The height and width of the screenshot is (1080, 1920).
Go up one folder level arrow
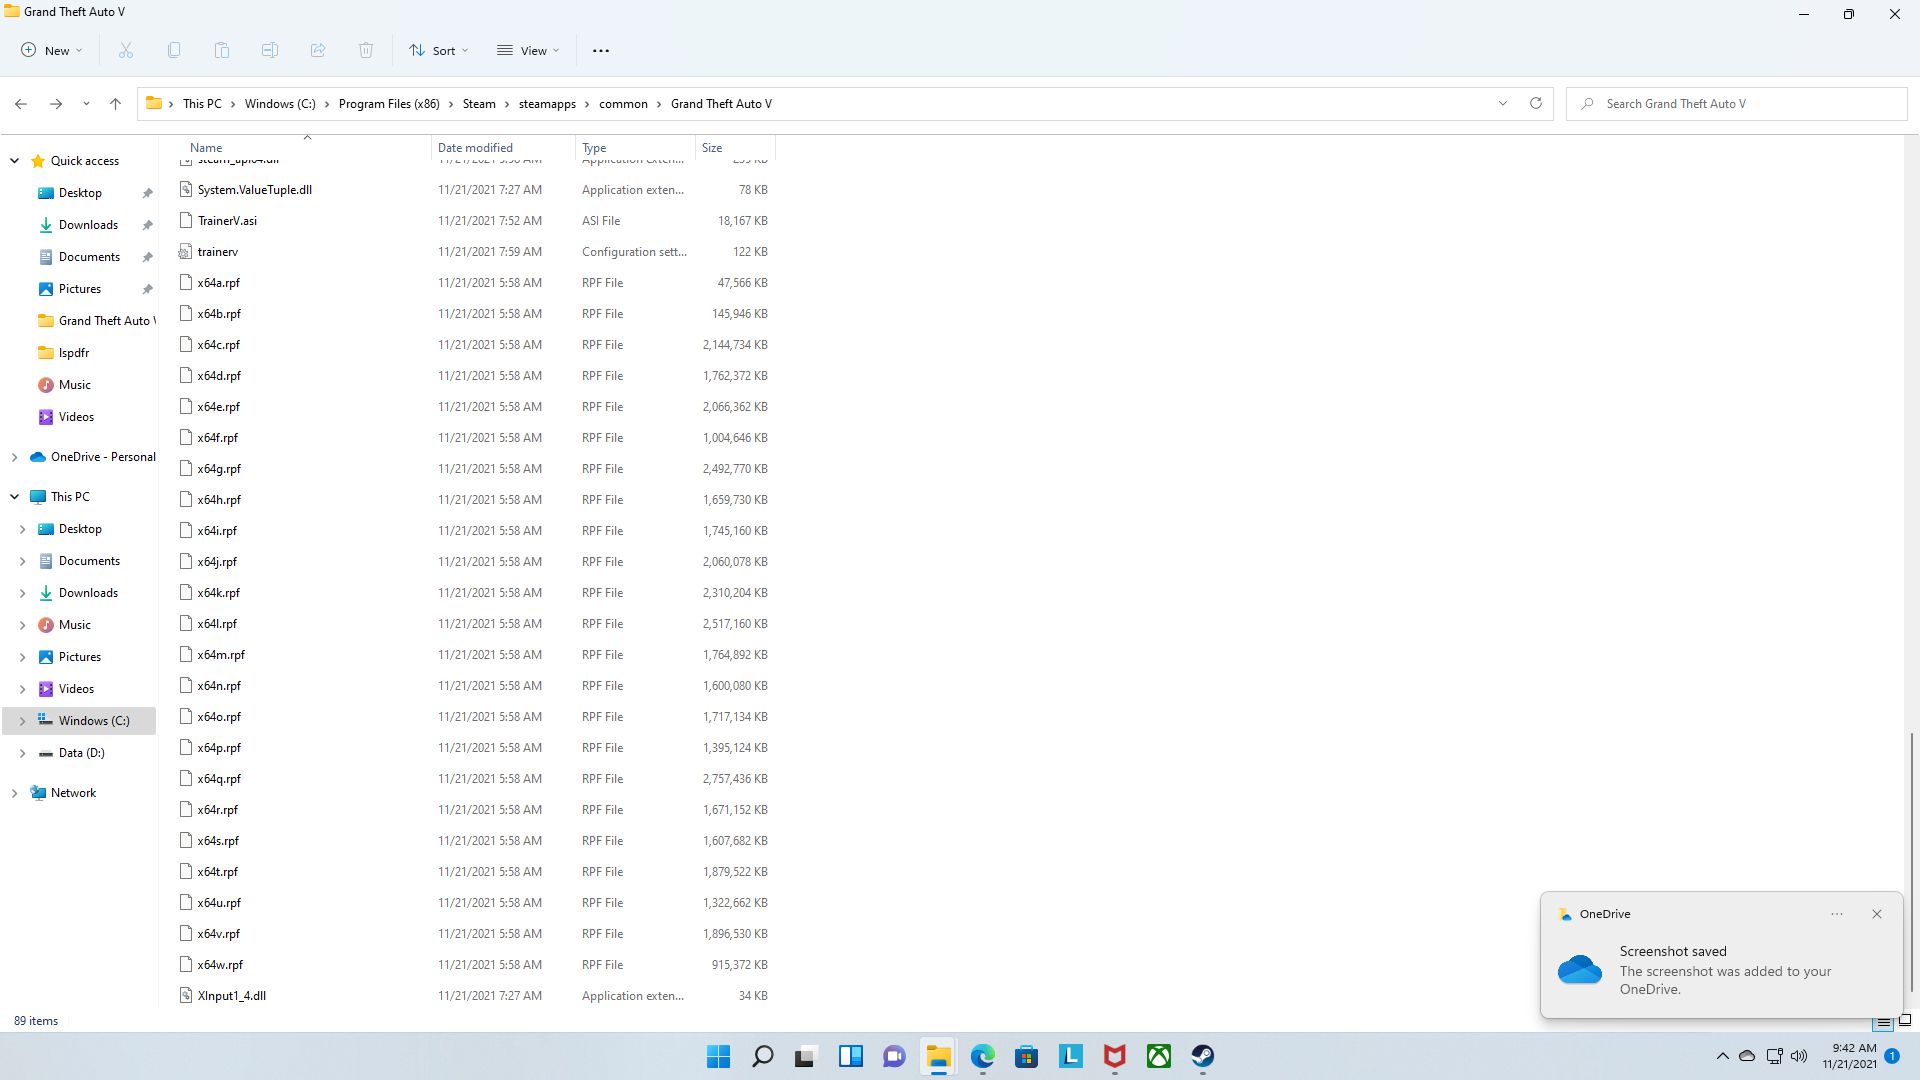coord(115,103)
